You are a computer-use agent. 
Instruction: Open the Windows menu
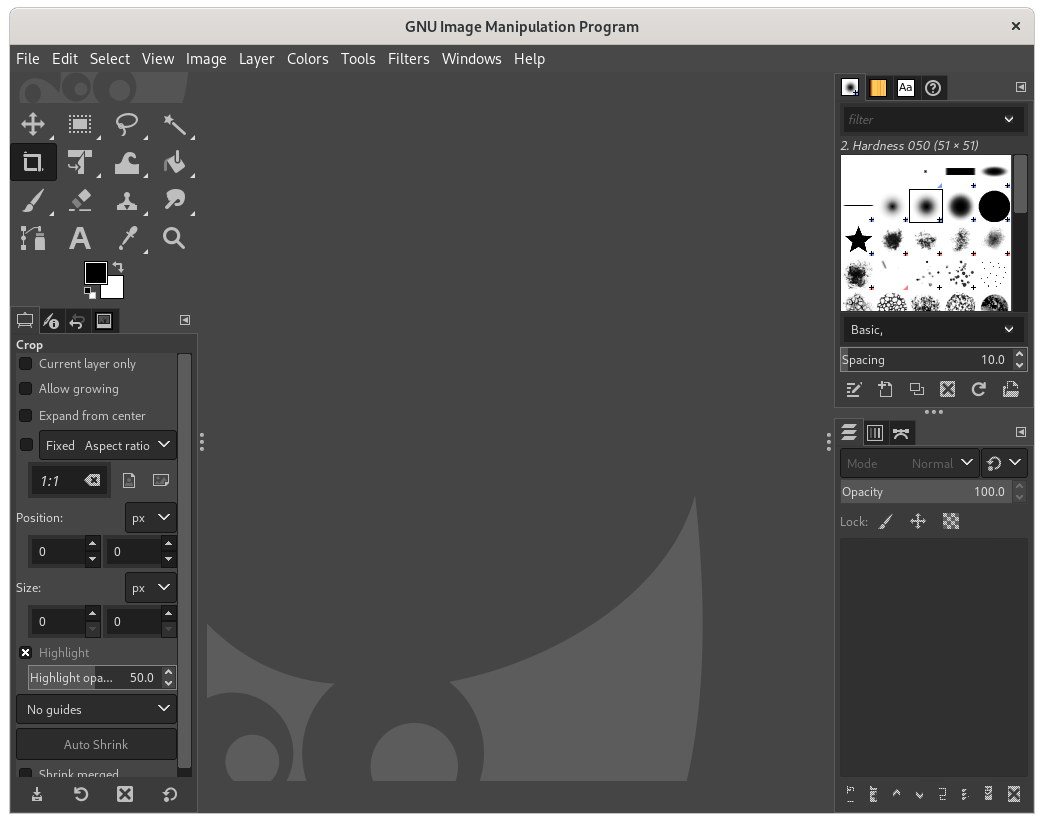click(x=471, y=59)
